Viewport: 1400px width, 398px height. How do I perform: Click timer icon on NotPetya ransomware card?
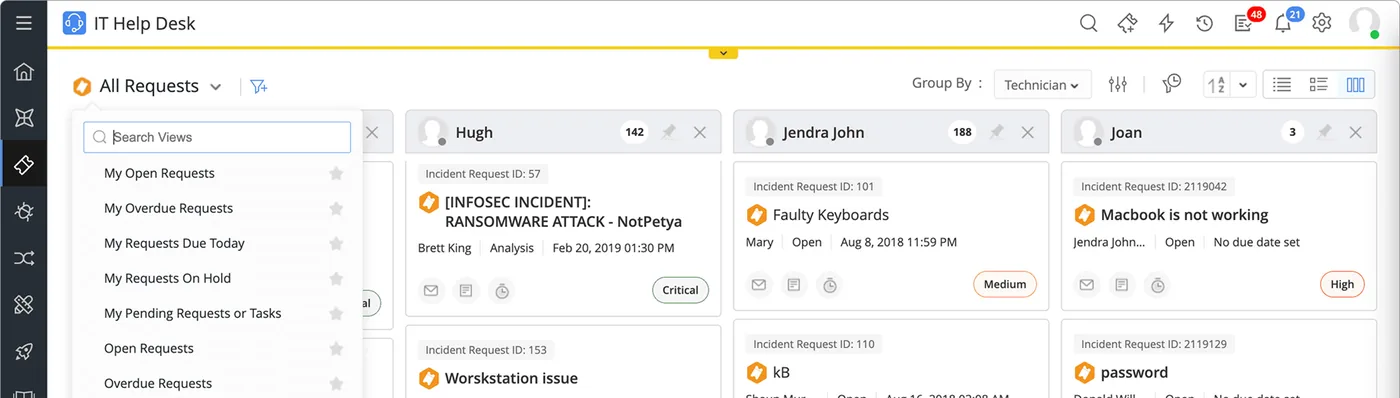pyautogui.click(x=502, y=290)
